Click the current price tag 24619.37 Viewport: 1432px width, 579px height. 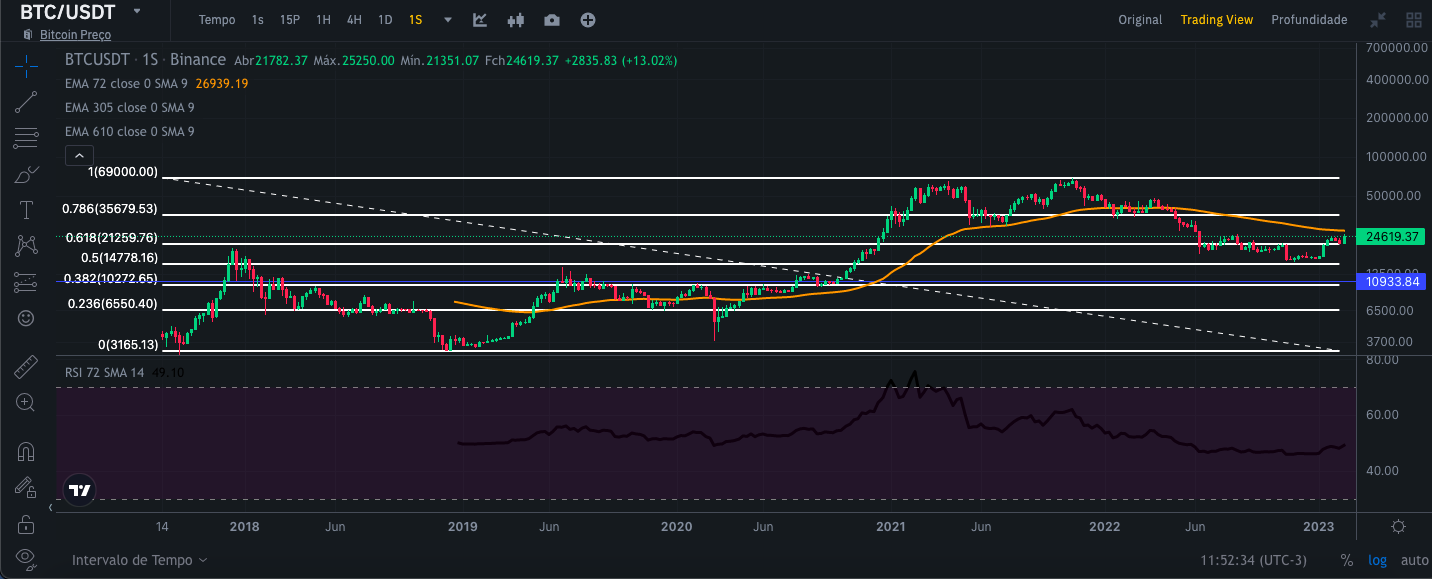point(1392,237)
